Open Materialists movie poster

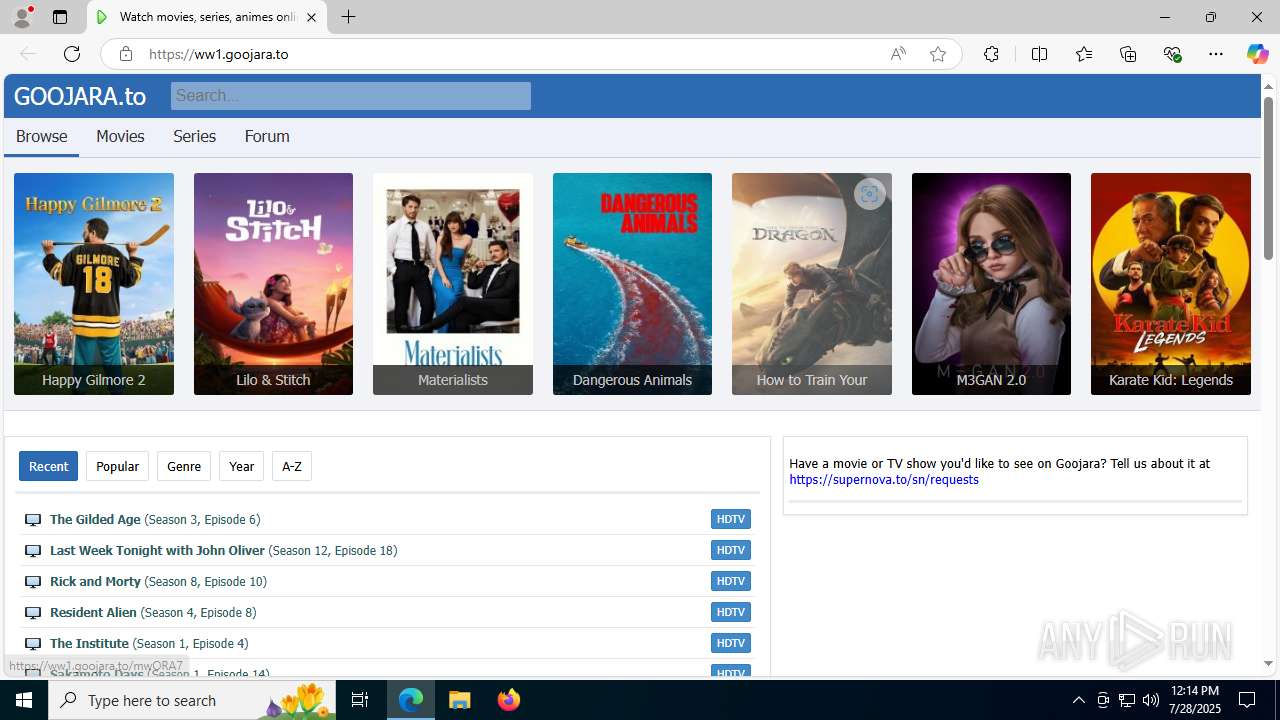pos(453,284)
